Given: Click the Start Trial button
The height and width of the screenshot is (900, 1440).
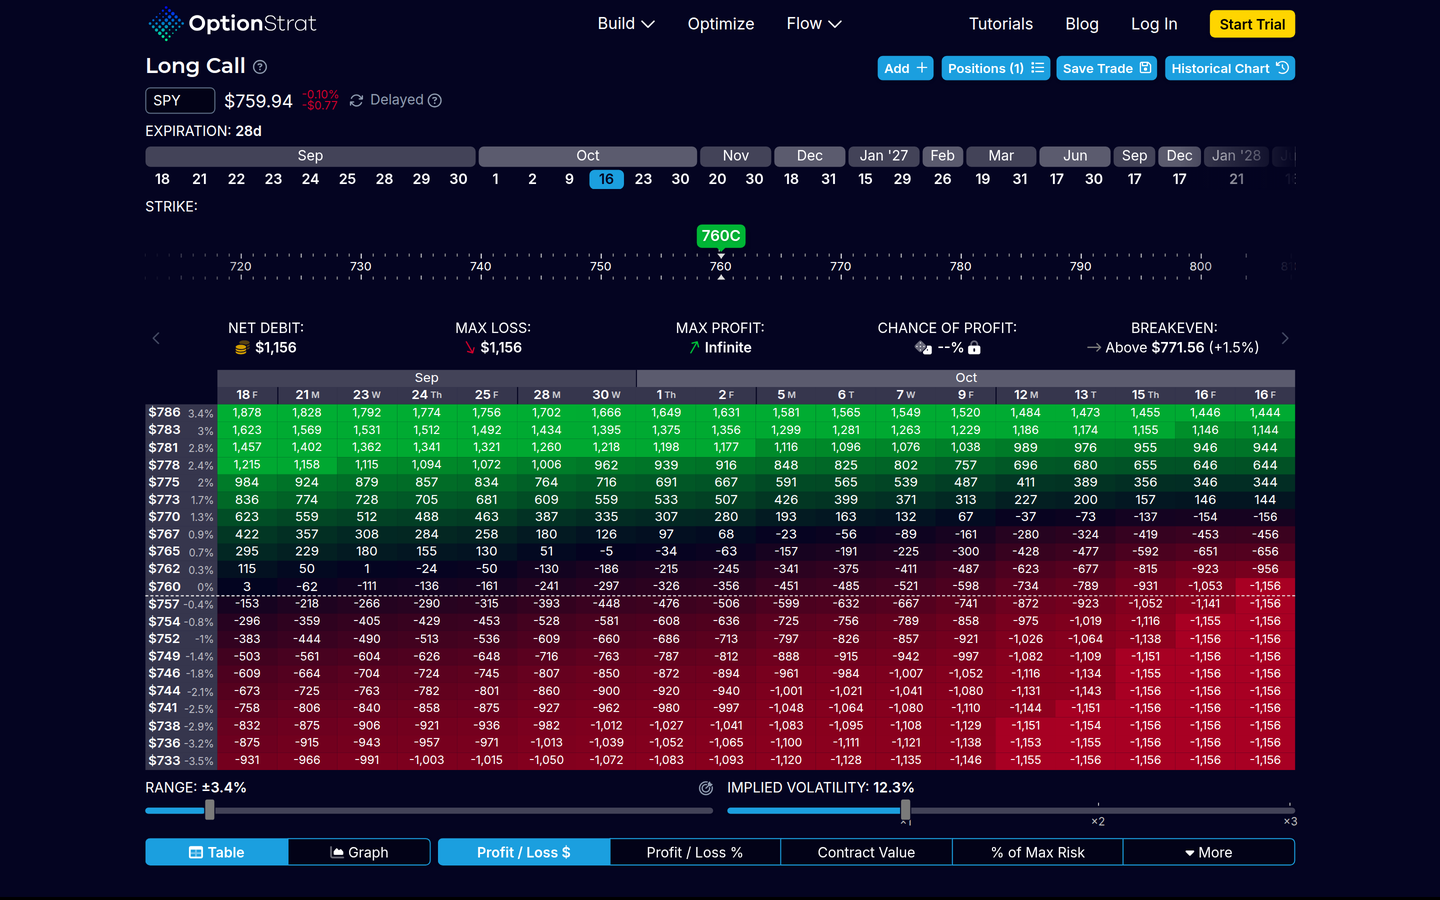Looking at the screenshot, I should (x=1252, y=24).
